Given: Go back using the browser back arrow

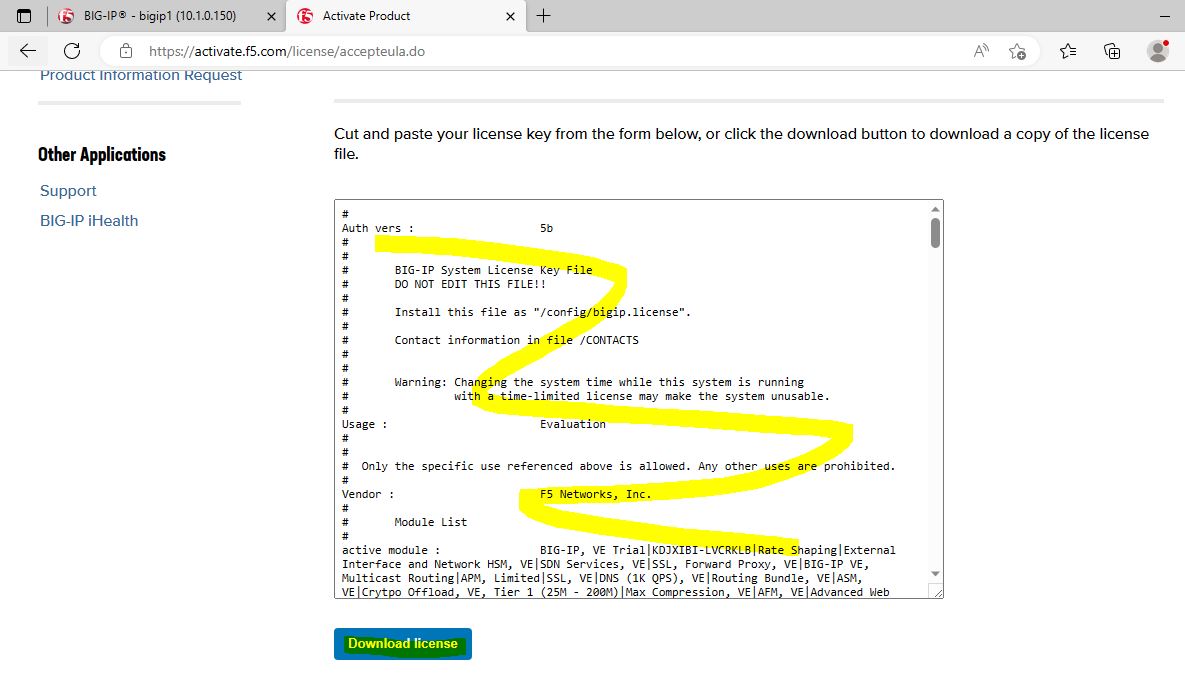Looking at the screenshot, I should [28, 51].
